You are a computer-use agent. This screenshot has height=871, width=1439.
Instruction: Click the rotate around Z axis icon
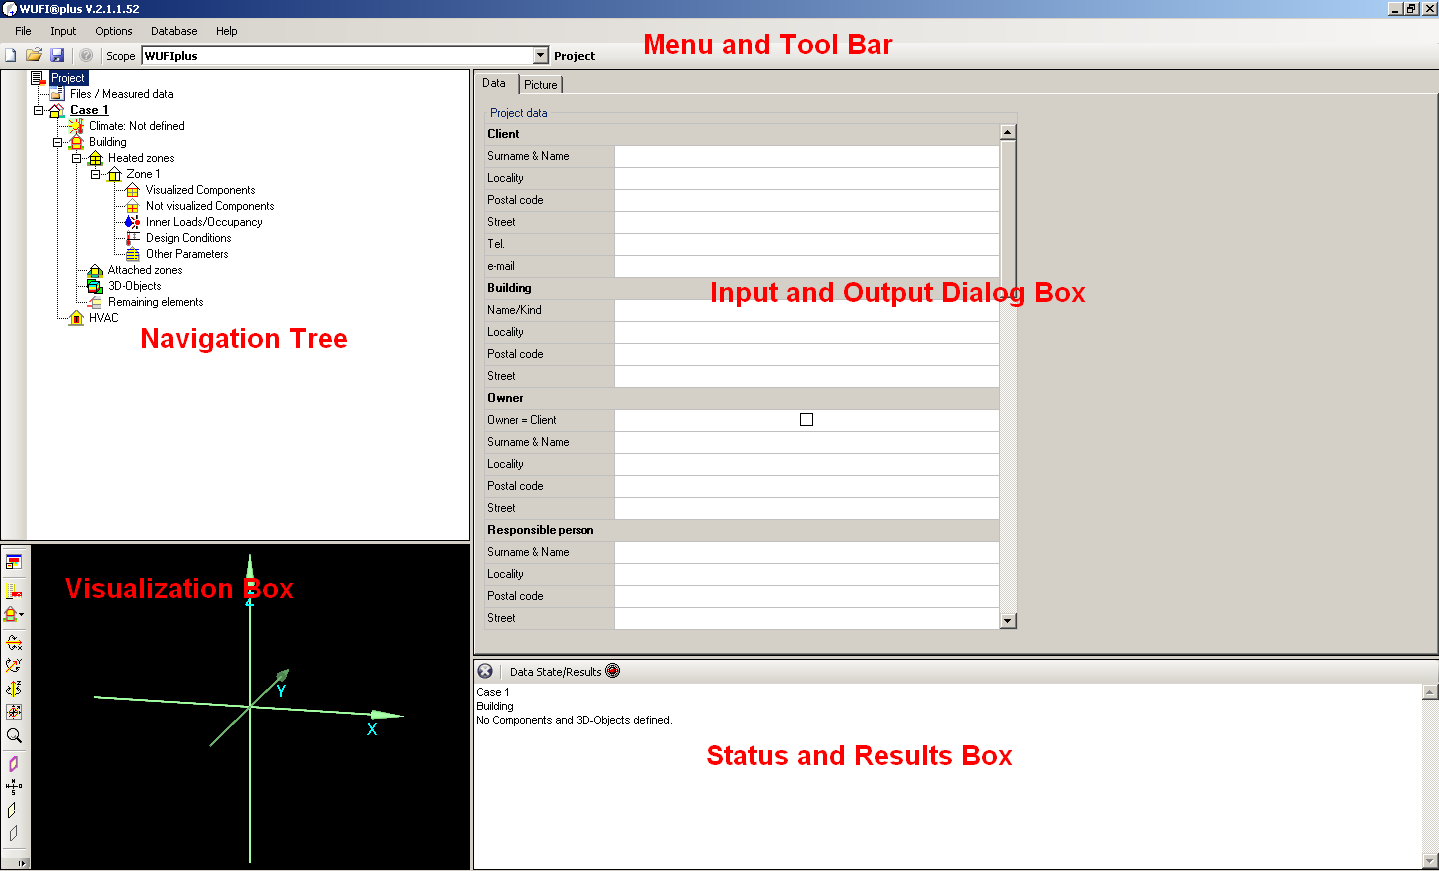pyautogui.click(x=14, y=688)
